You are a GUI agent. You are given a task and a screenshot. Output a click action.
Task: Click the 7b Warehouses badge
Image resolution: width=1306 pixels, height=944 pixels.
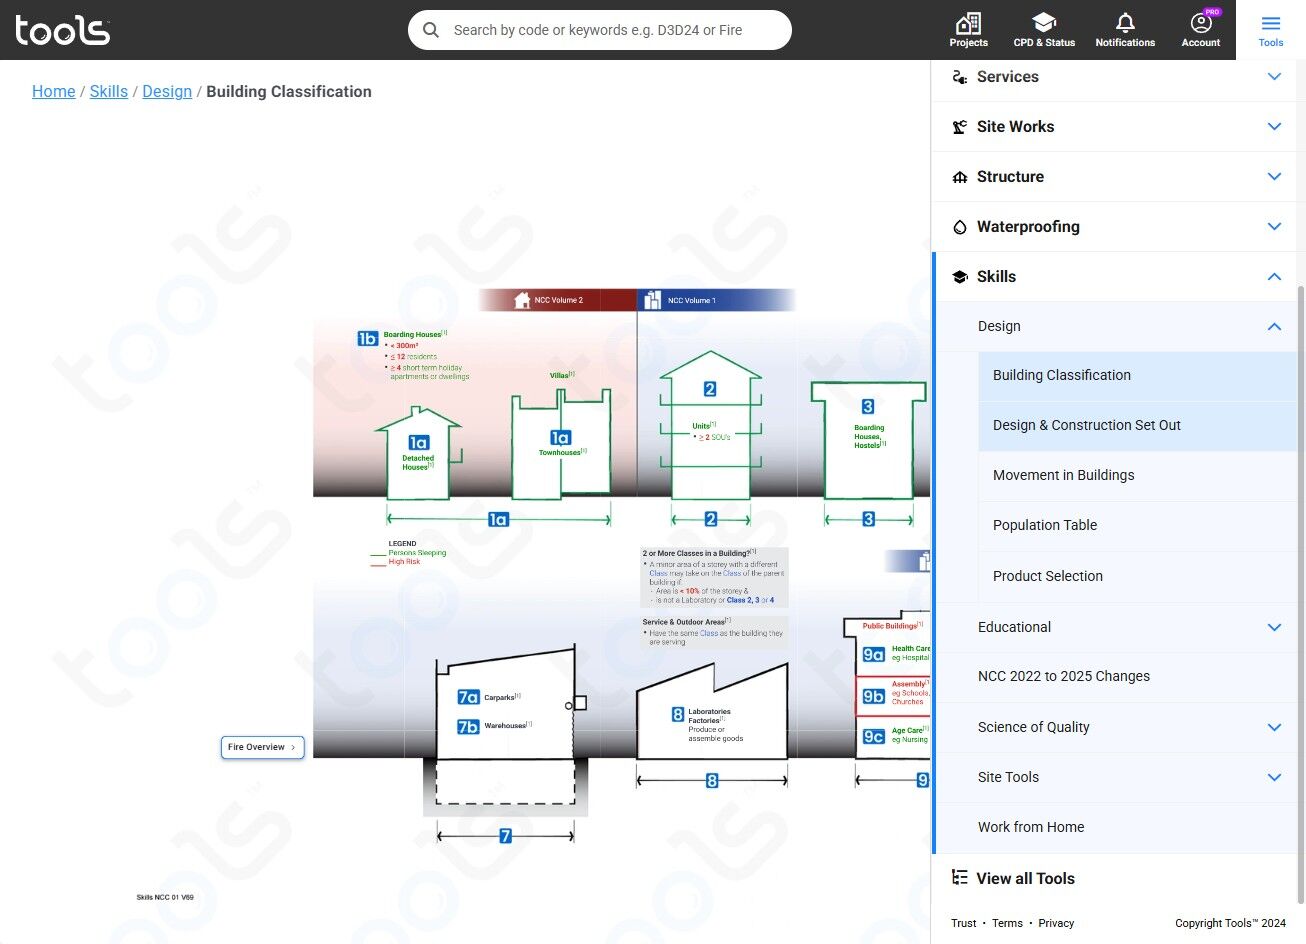(x=468, y=727)
